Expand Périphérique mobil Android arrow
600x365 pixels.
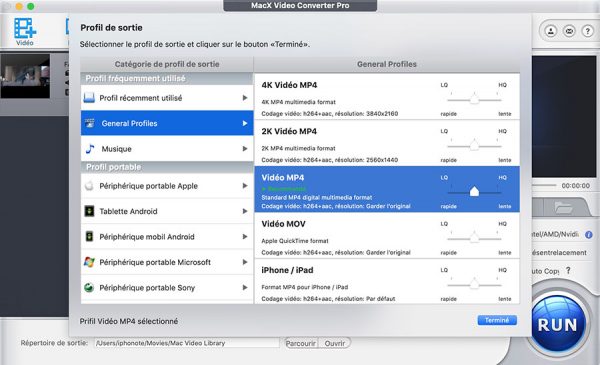(245, 237)
